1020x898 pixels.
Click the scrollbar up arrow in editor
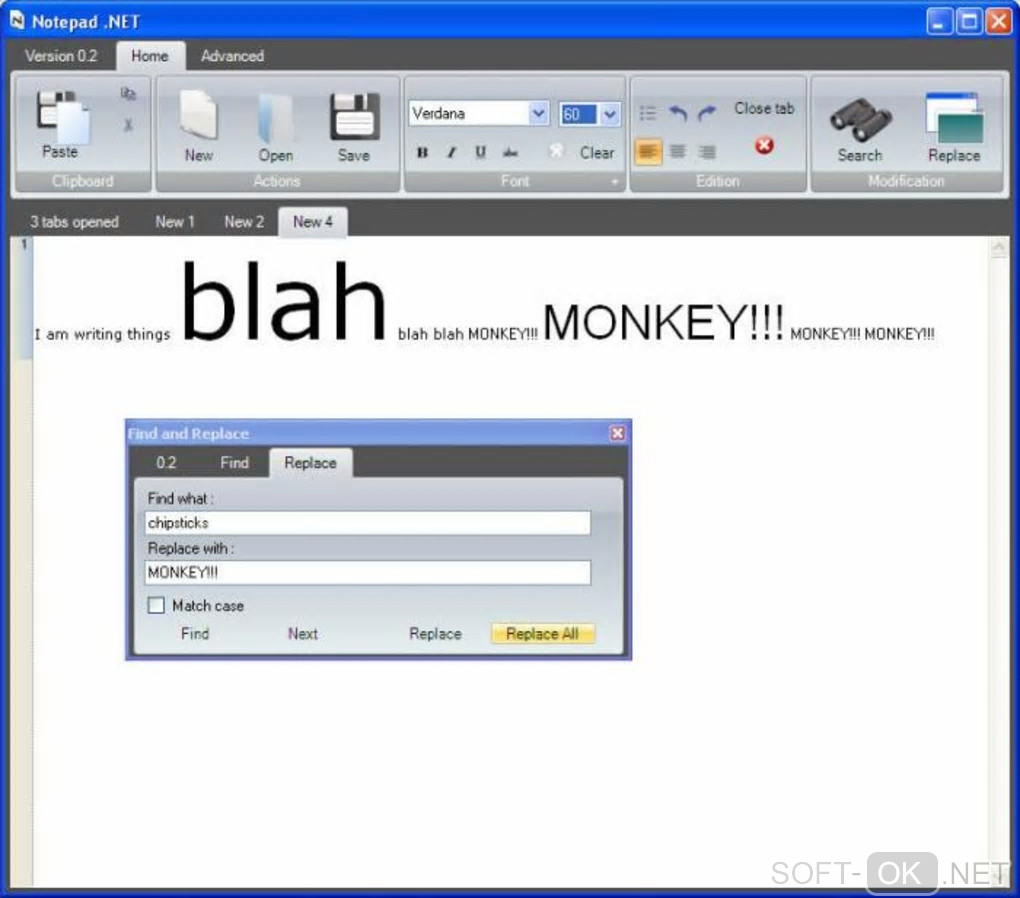coord(999,247)
